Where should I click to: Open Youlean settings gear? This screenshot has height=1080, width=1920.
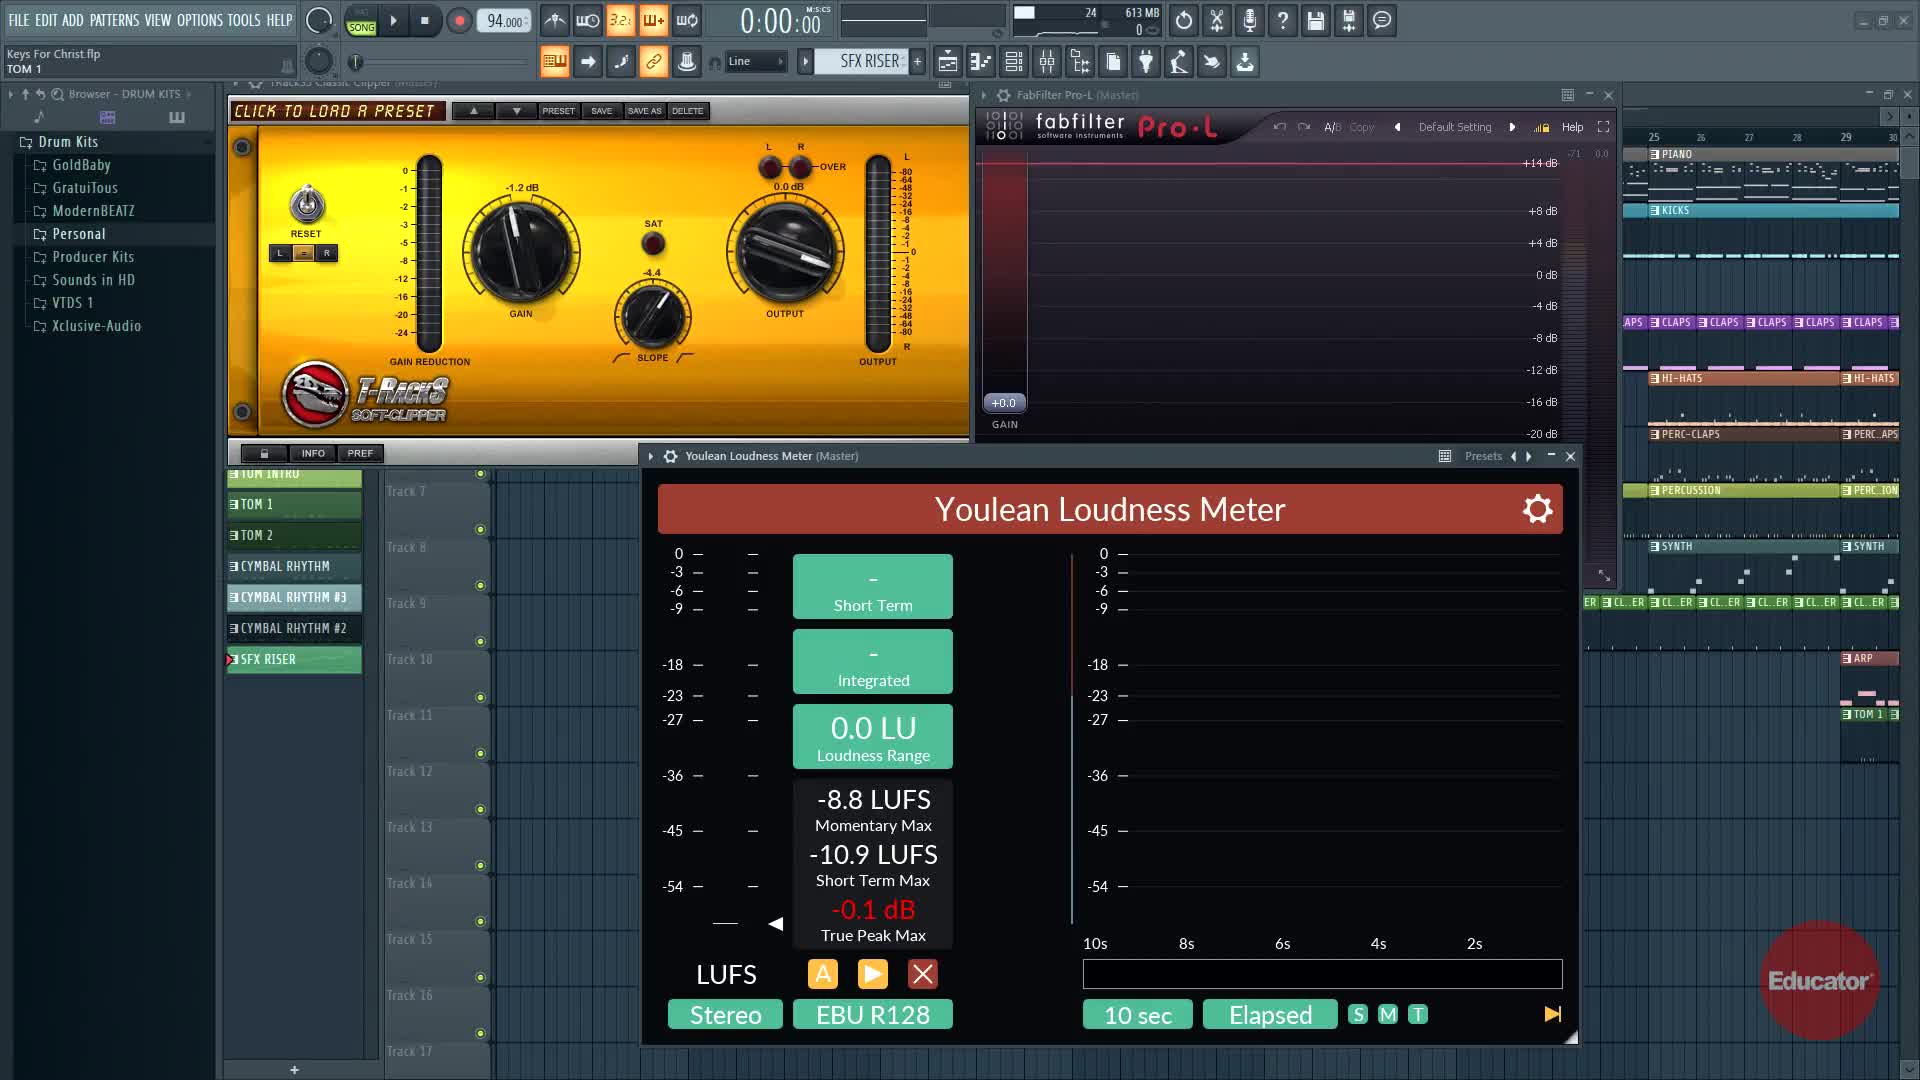pyautogui.click(x=1537, y=509)
